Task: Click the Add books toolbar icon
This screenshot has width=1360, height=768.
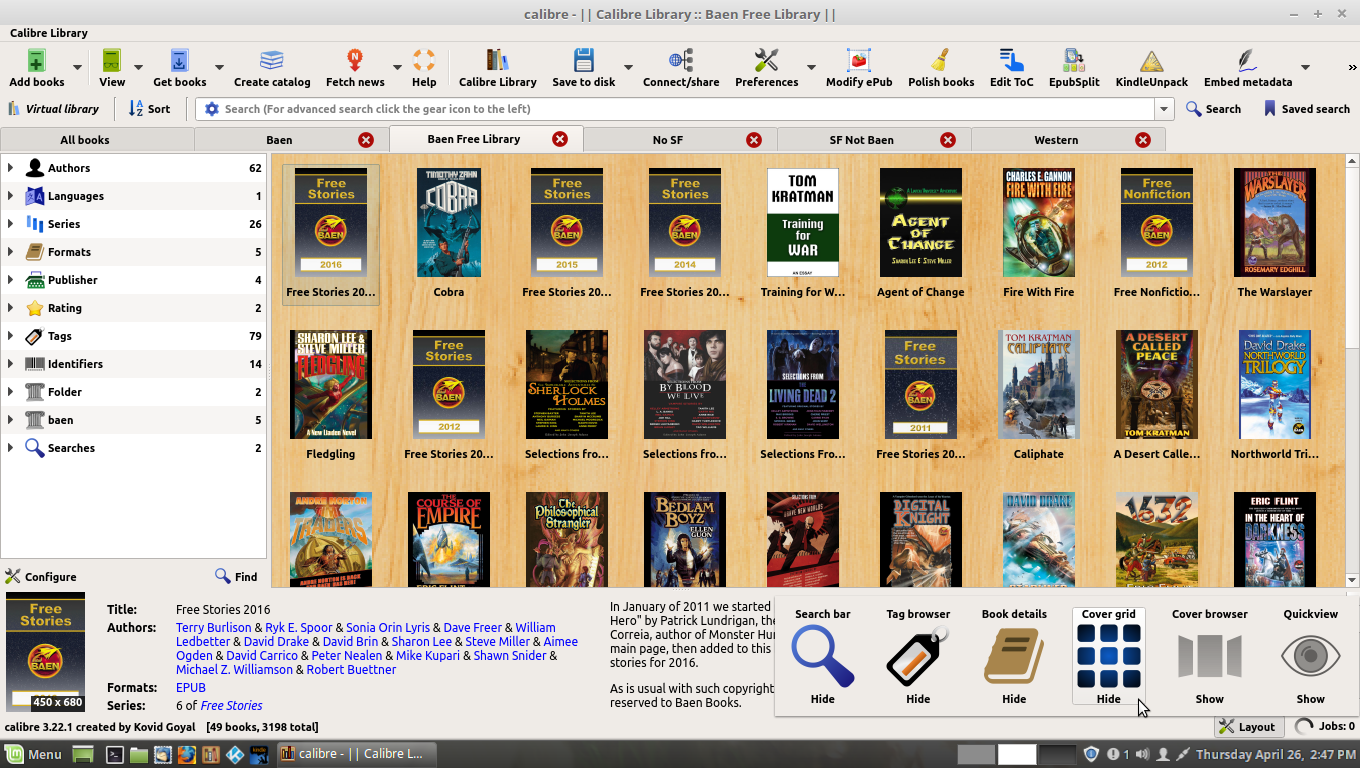Action: point(36,60)
